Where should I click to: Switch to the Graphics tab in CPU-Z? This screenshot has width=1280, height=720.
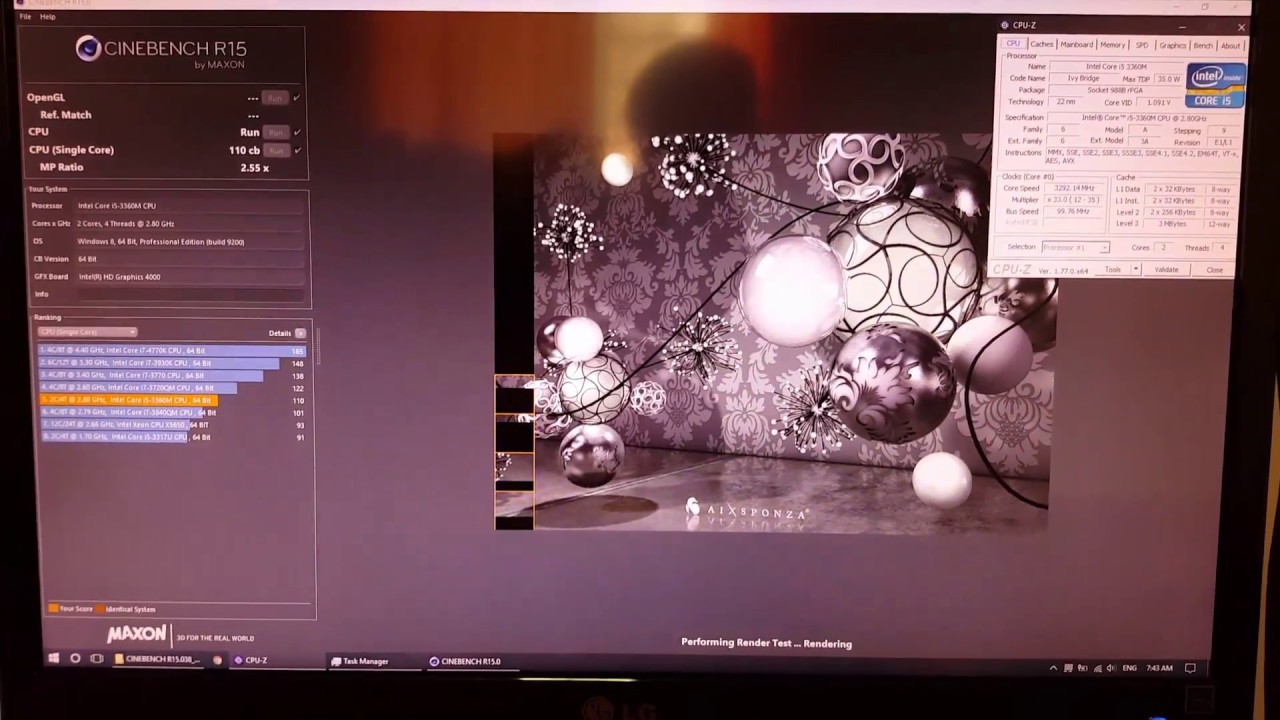pyautogui.click(x=1173, y=45)
